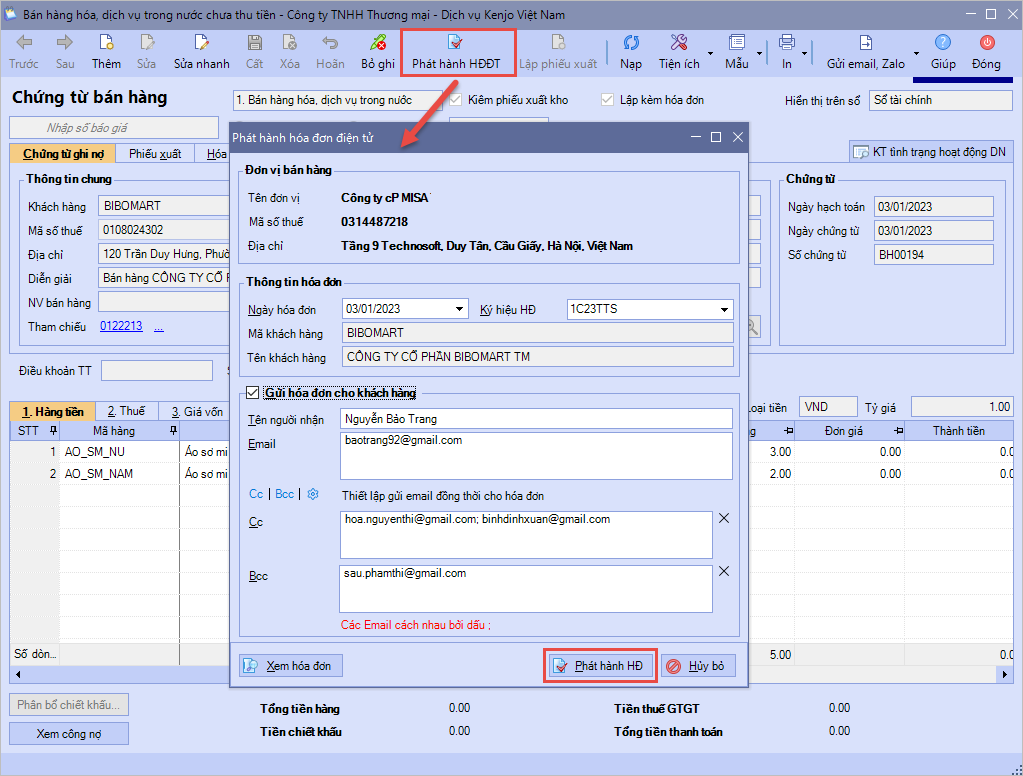The image size is (1023, 776).
Task: Open the Ngày hóa đơn date dropdown
Action: (459, 309)
